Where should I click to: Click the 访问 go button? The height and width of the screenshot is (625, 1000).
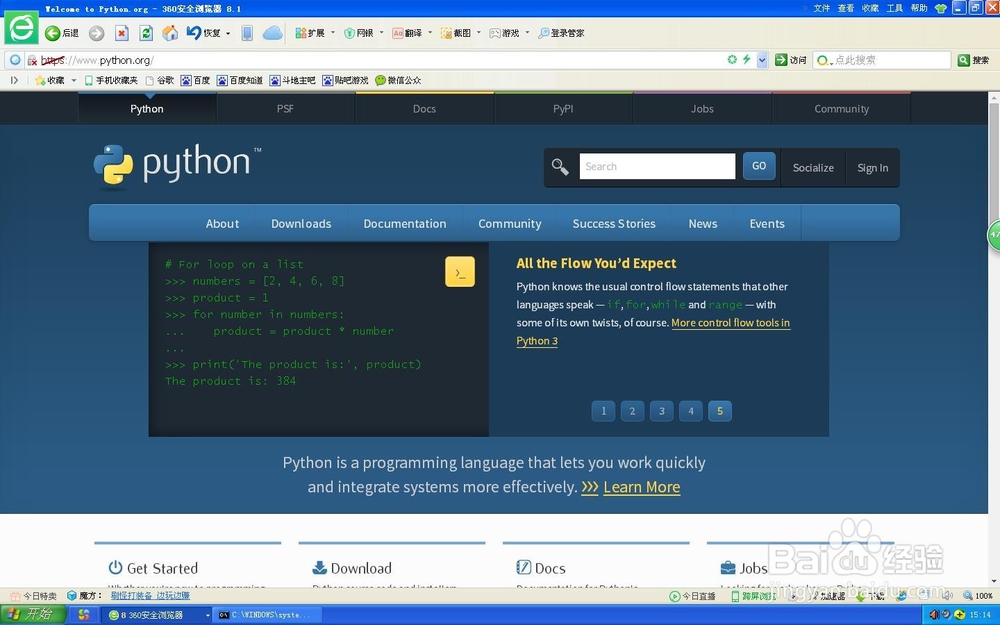coord(791,60)
